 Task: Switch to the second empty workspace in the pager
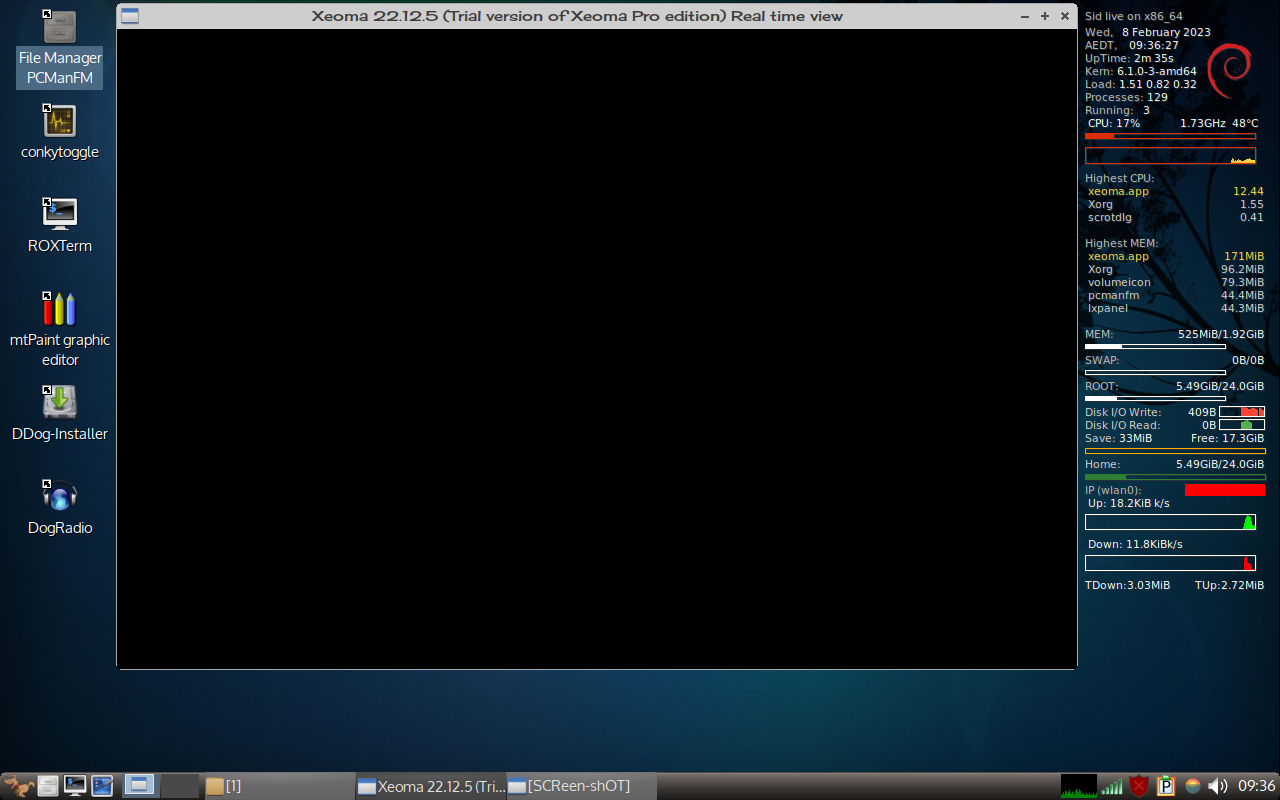[x=180, y=786]
